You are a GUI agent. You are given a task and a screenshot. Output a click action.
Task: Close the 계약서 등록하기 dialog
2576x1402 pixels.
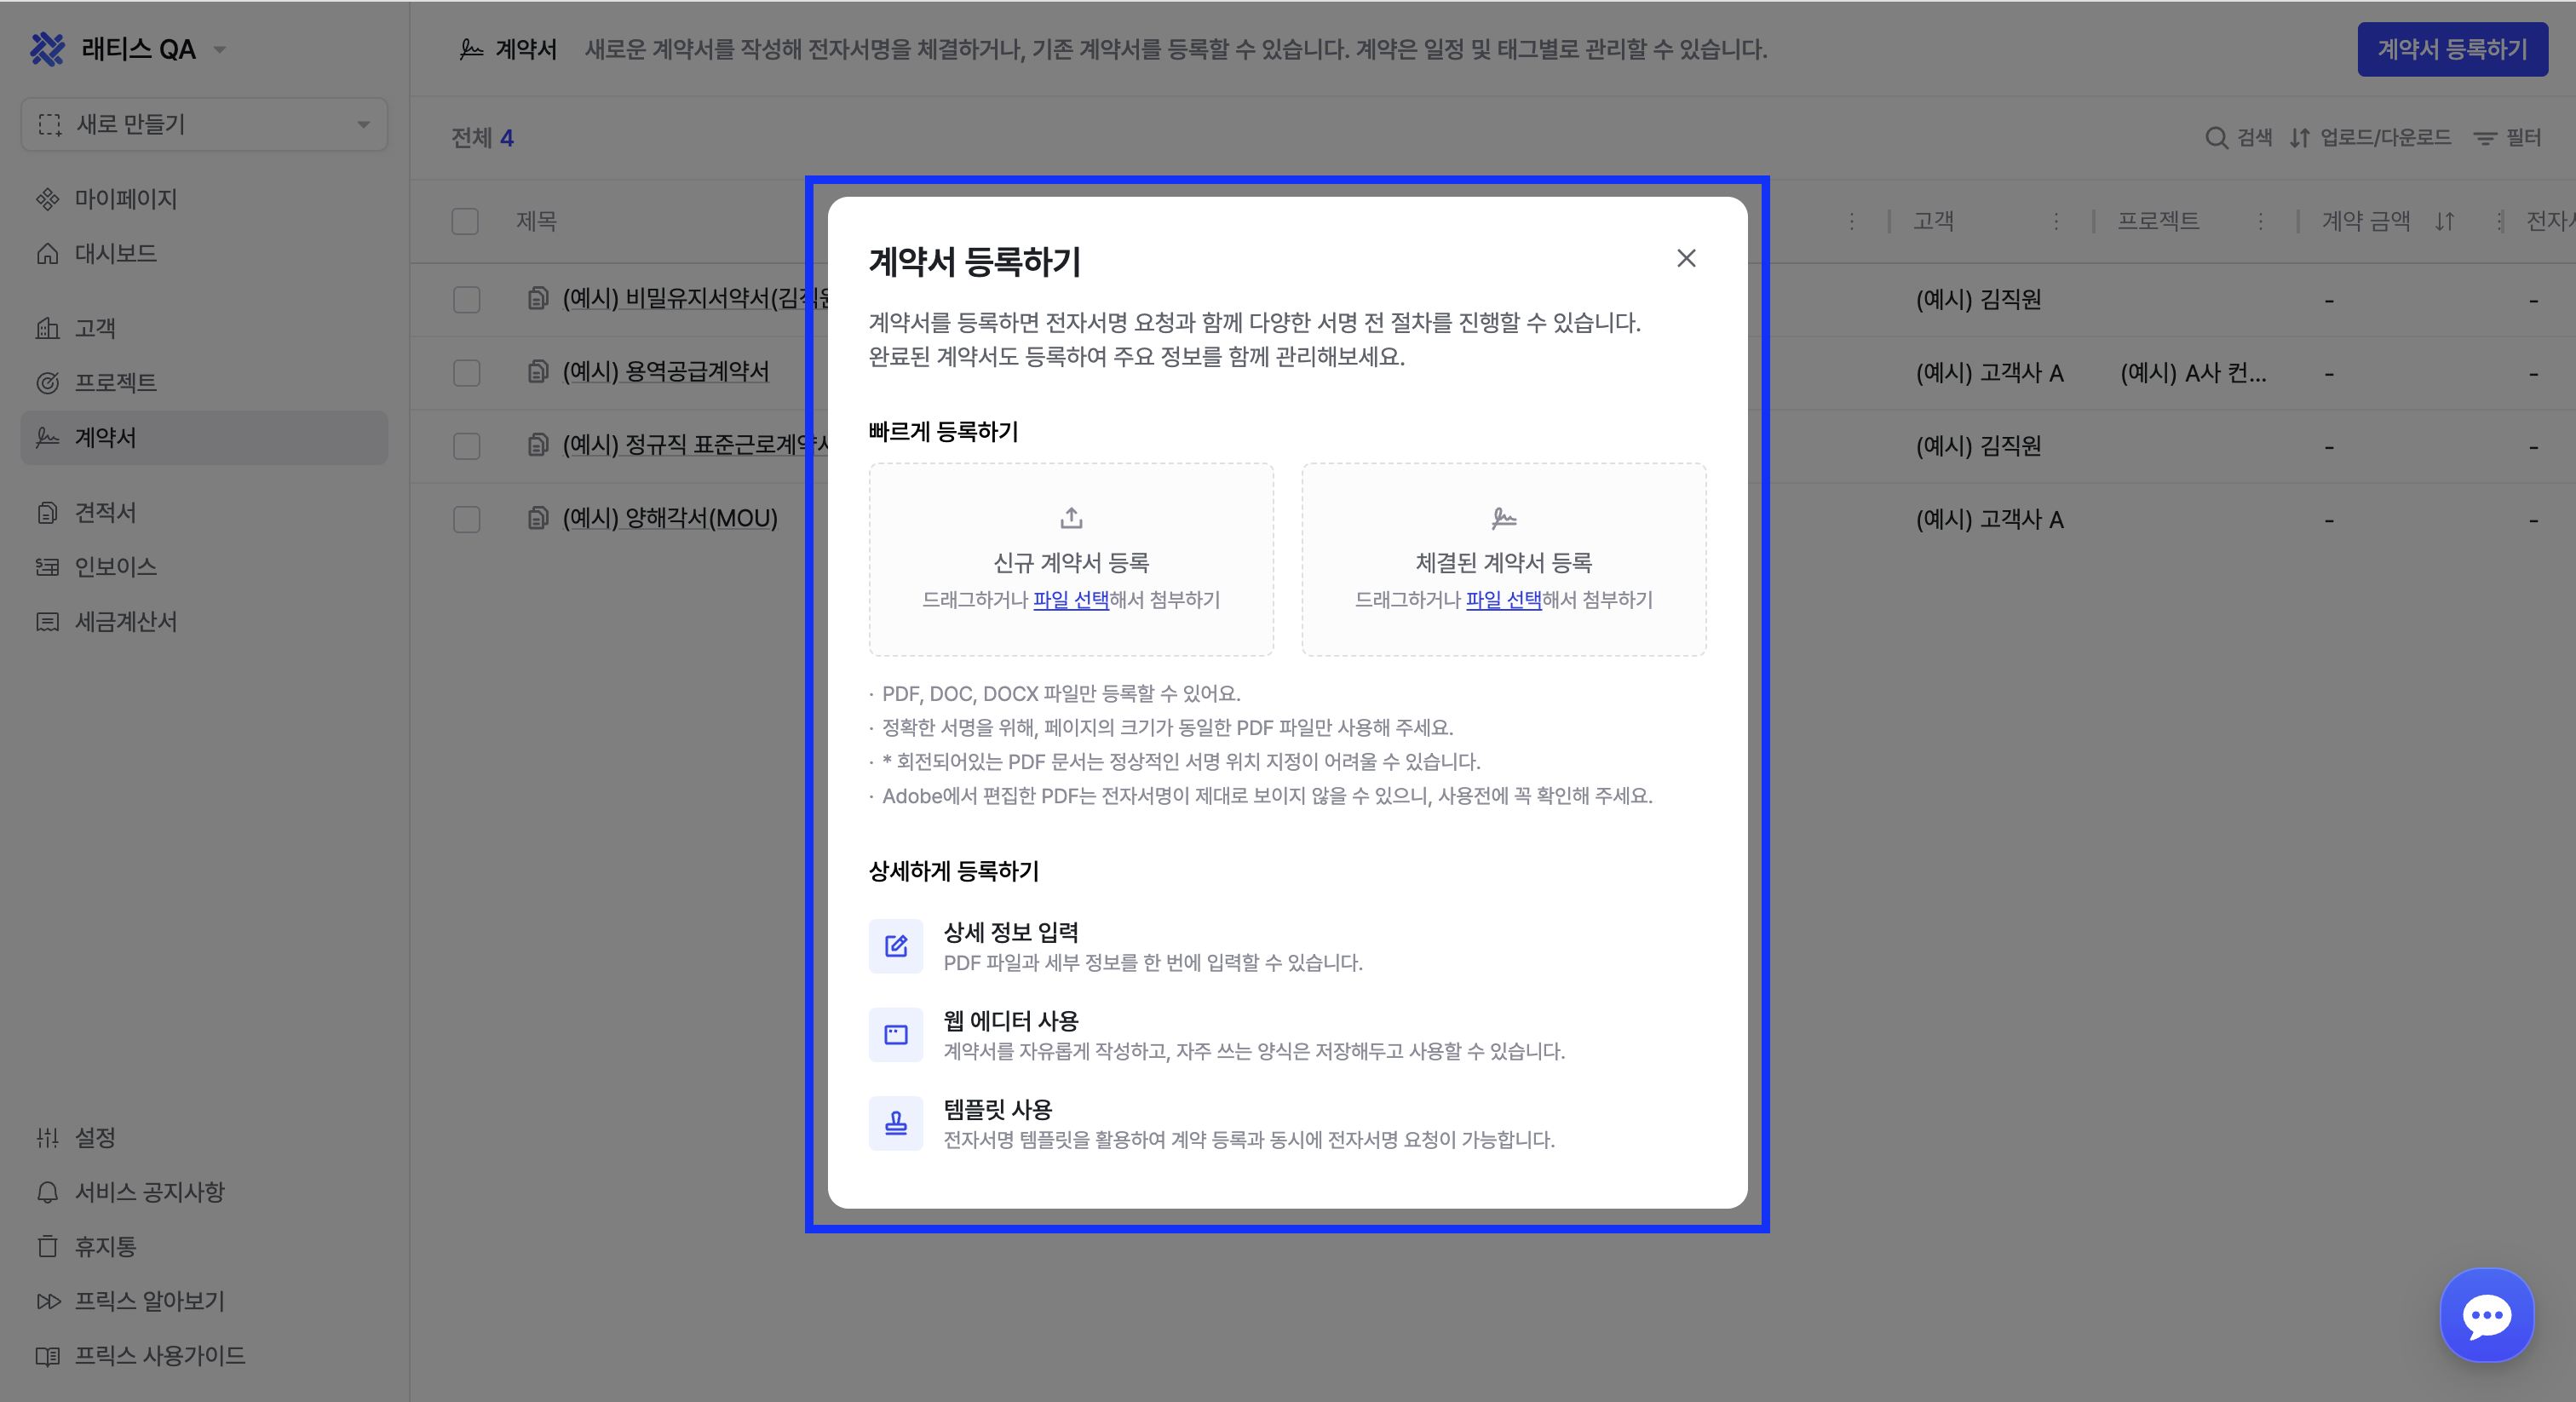pos(1686,259)
